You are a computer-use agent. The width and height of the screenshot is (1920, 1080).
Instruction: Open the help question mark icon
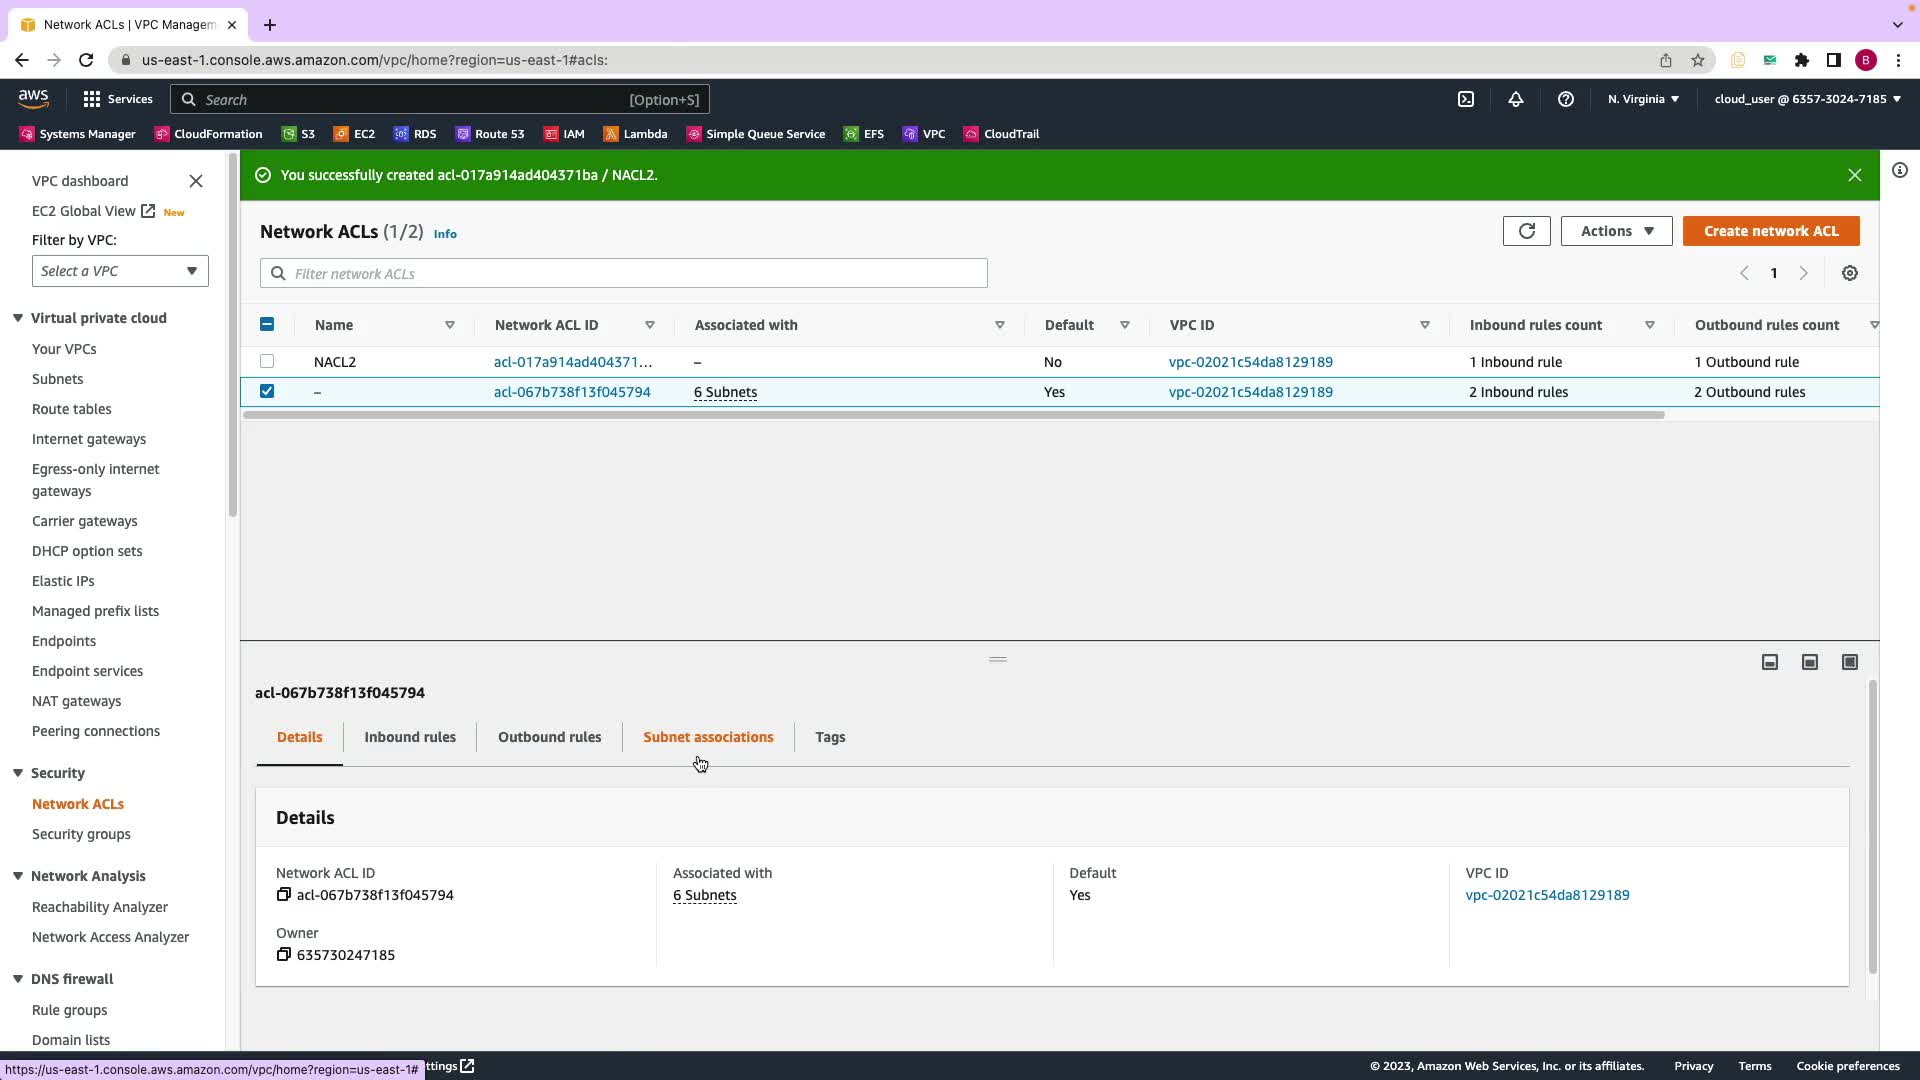tap(1565, 99)
